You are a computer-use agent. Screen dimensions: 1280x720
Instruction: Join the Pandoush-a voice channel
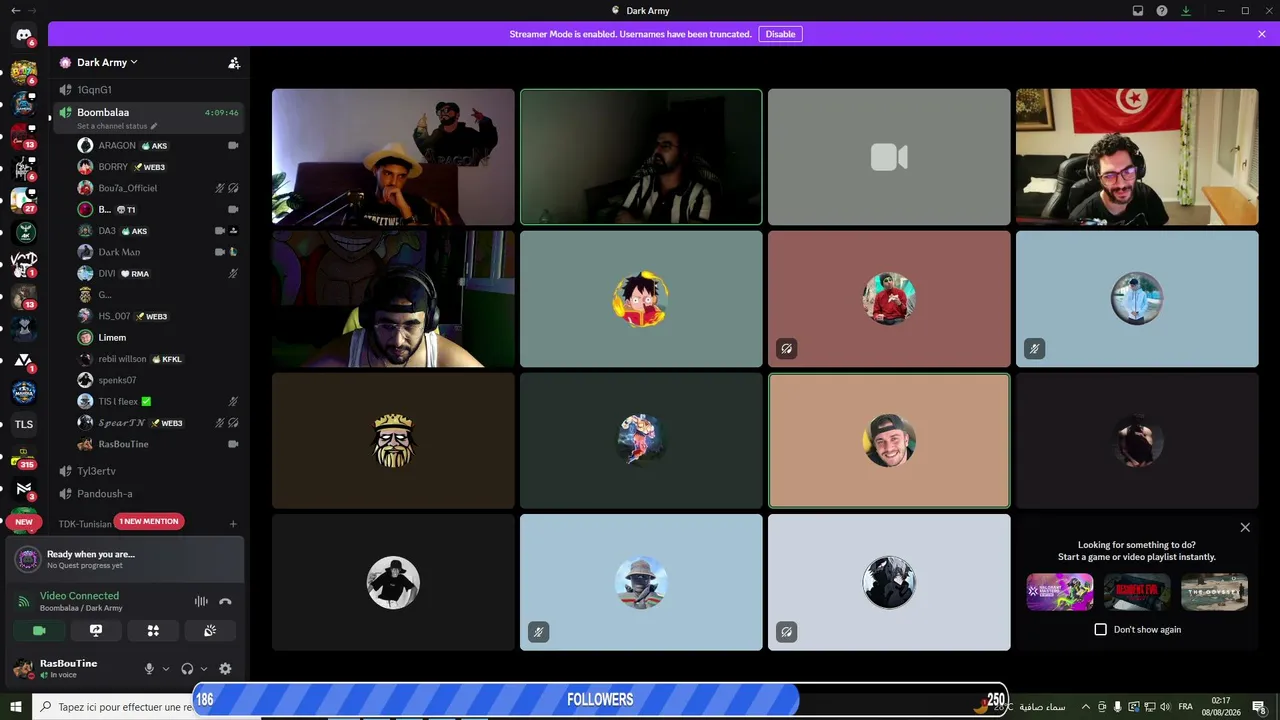point(150,494)
